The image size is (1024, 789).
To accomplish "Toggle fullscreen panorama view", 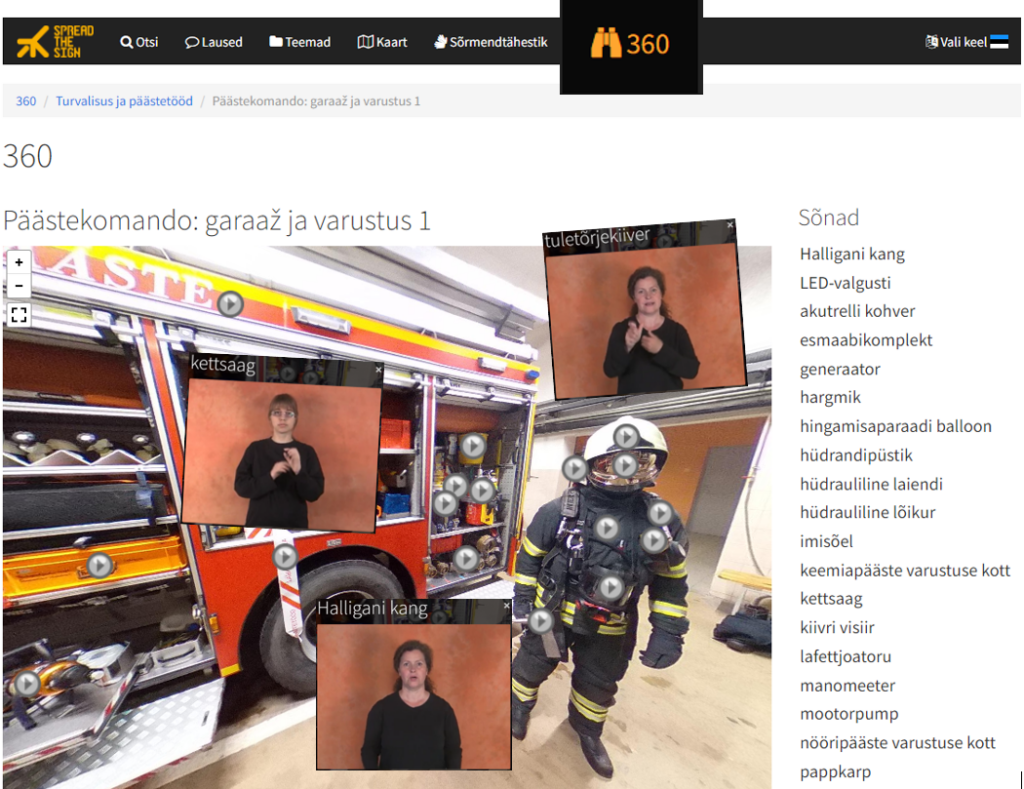I will pyautogui.click(x=19, y=315).
